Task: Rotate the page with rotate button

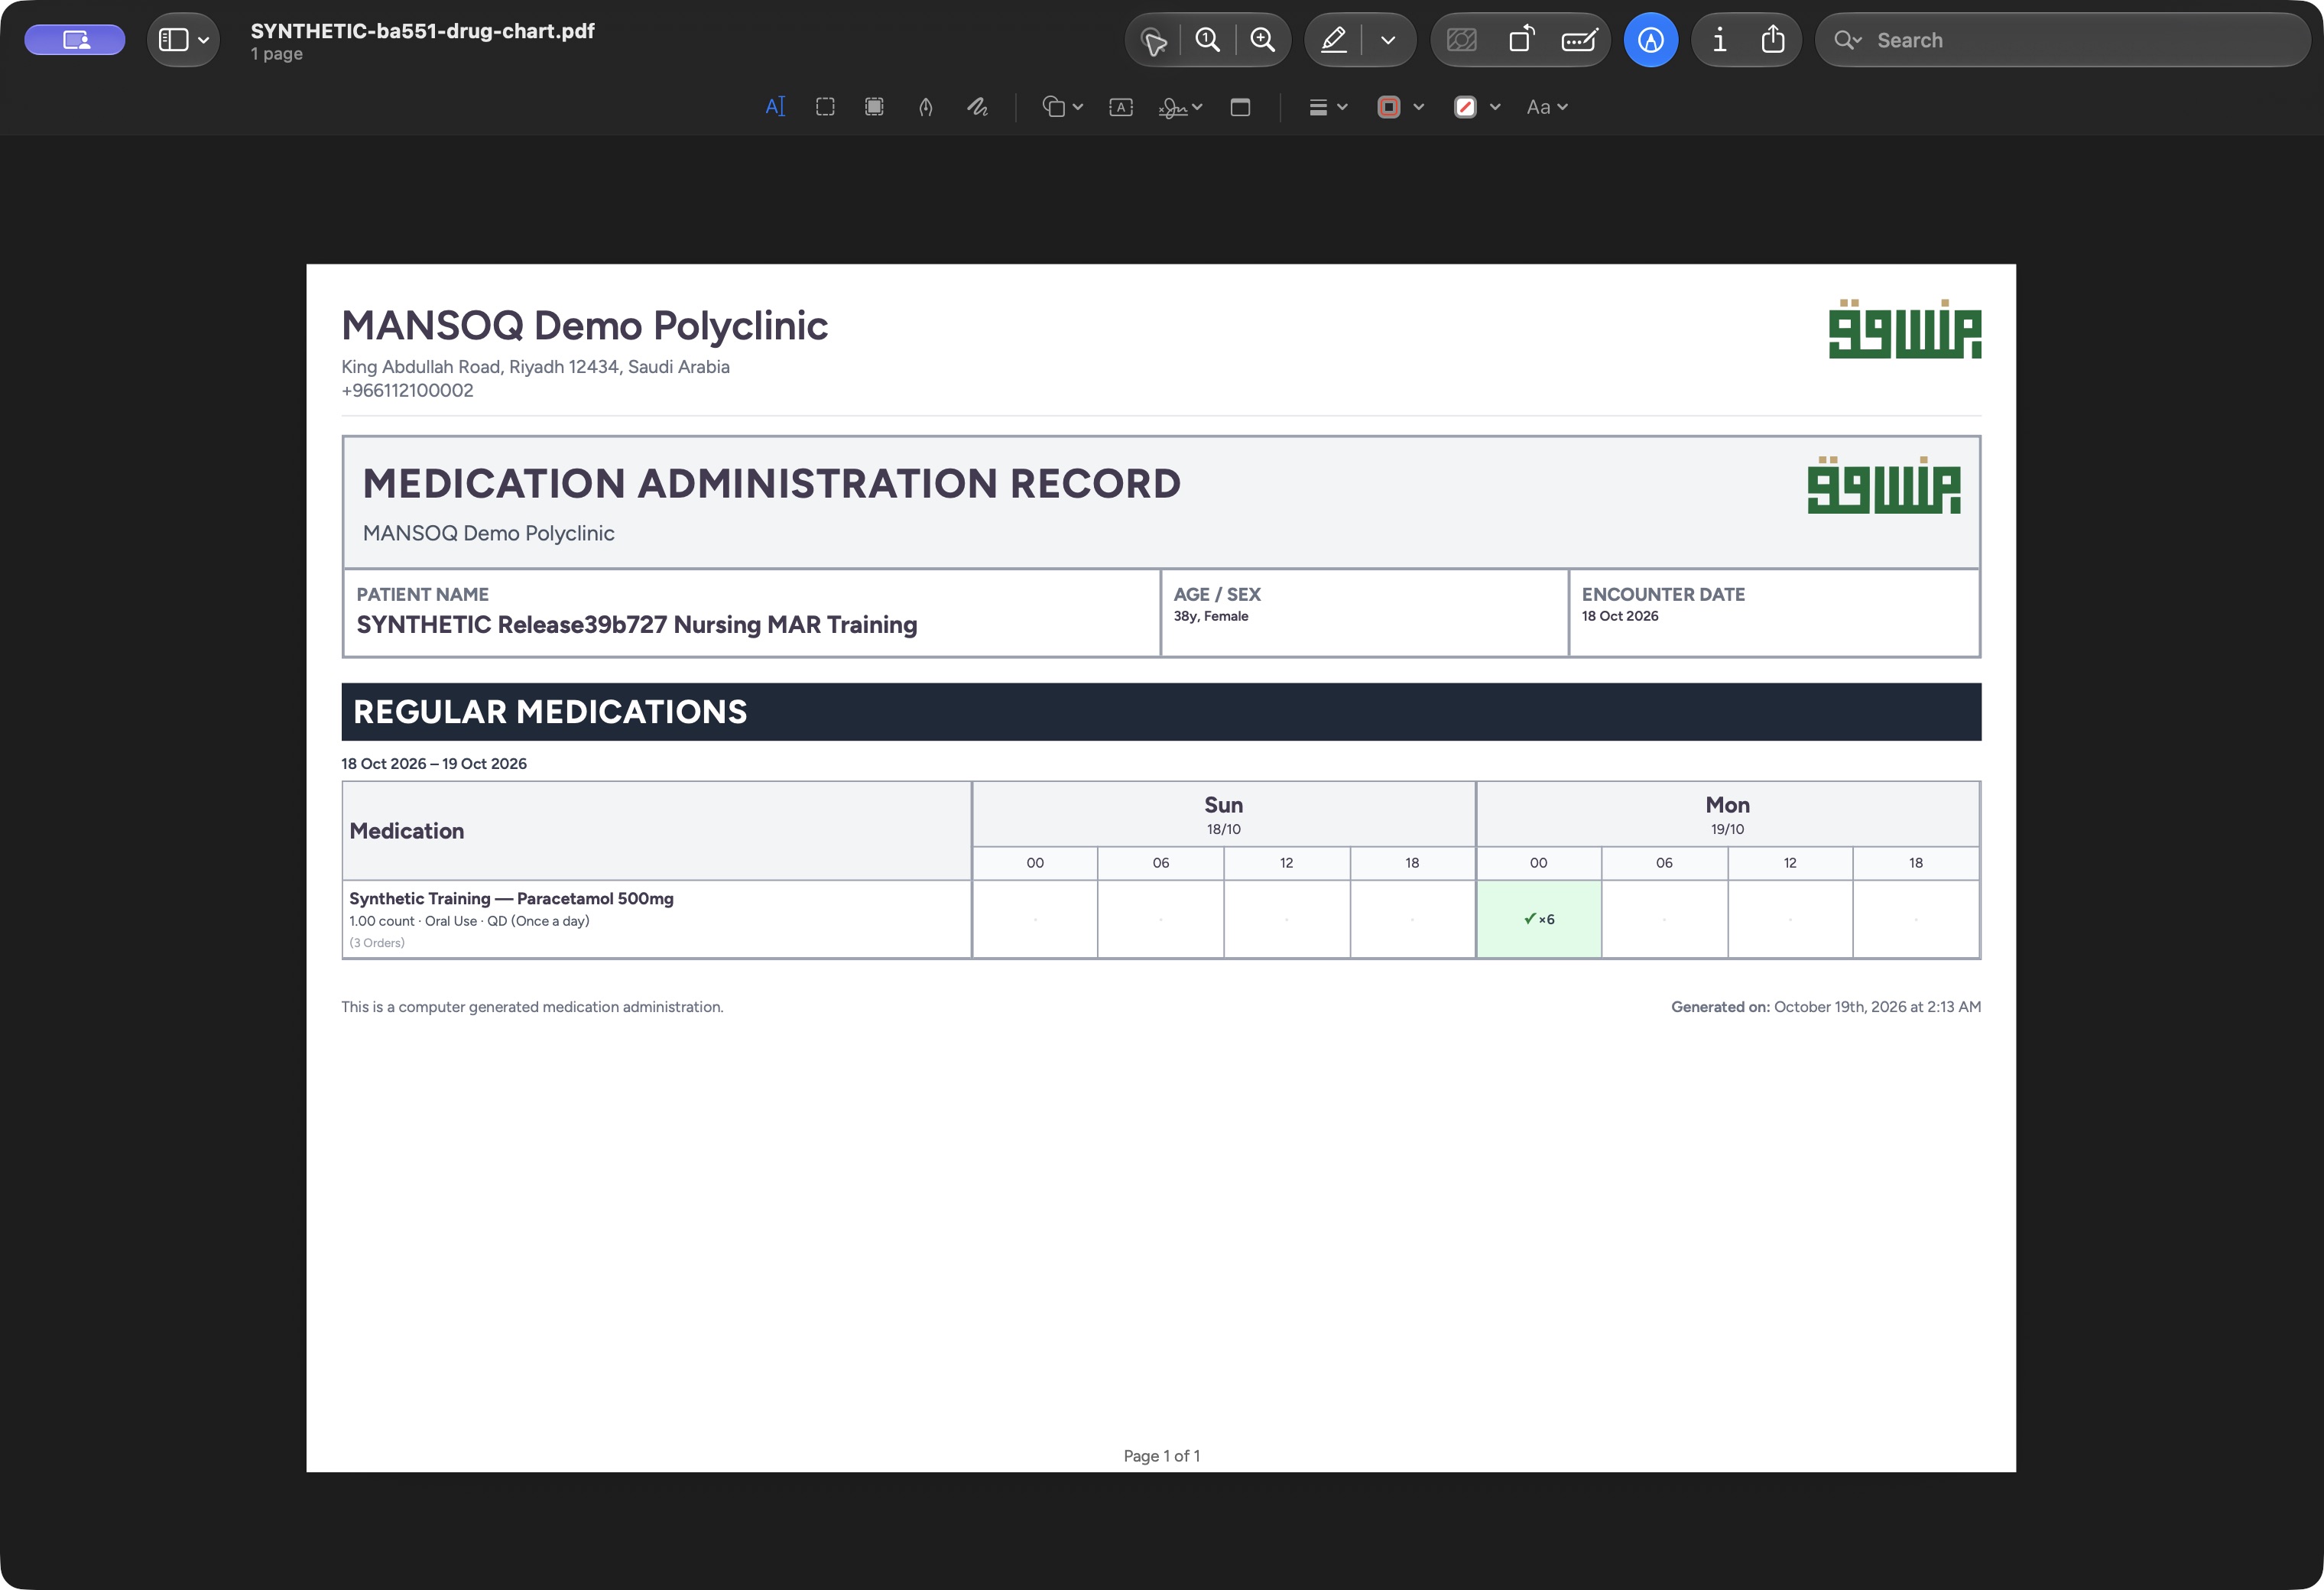Action: pyautogui.click(x=1521, y=40)
